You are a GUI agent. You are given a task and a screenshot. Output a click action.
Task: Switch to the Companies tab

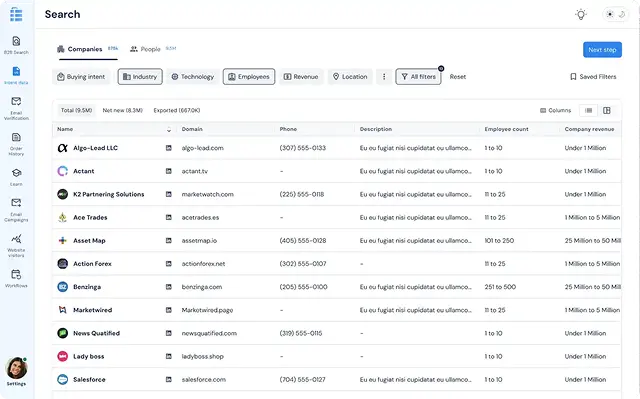(x=88, y=49)
